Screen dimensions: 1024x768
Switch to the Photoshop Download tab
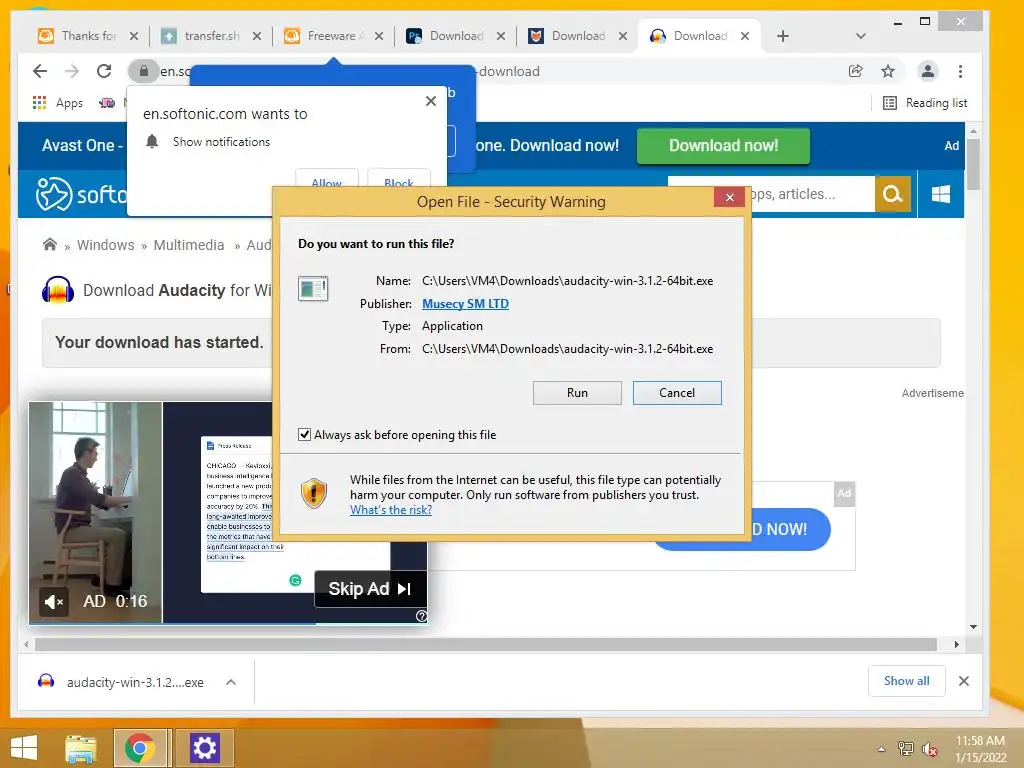(456, 36)
